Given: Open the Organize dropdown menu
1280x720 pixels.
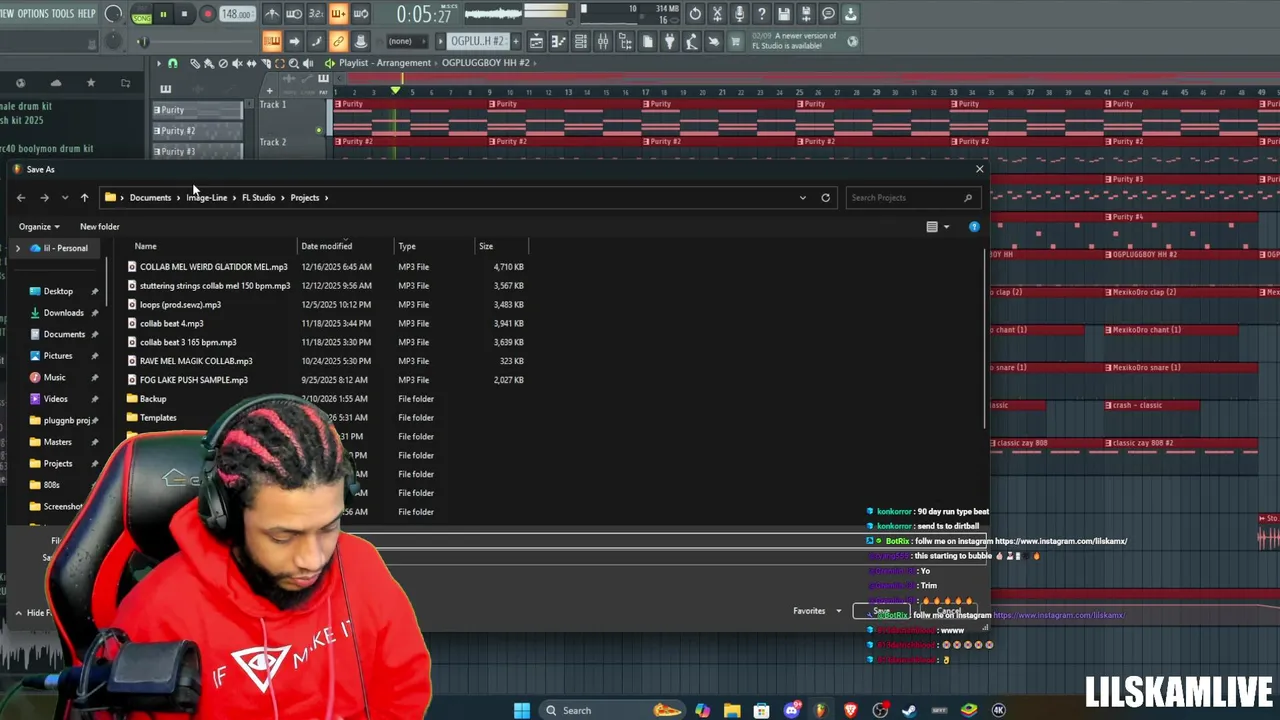Looking at the screenshot, I should coord(38,227).
